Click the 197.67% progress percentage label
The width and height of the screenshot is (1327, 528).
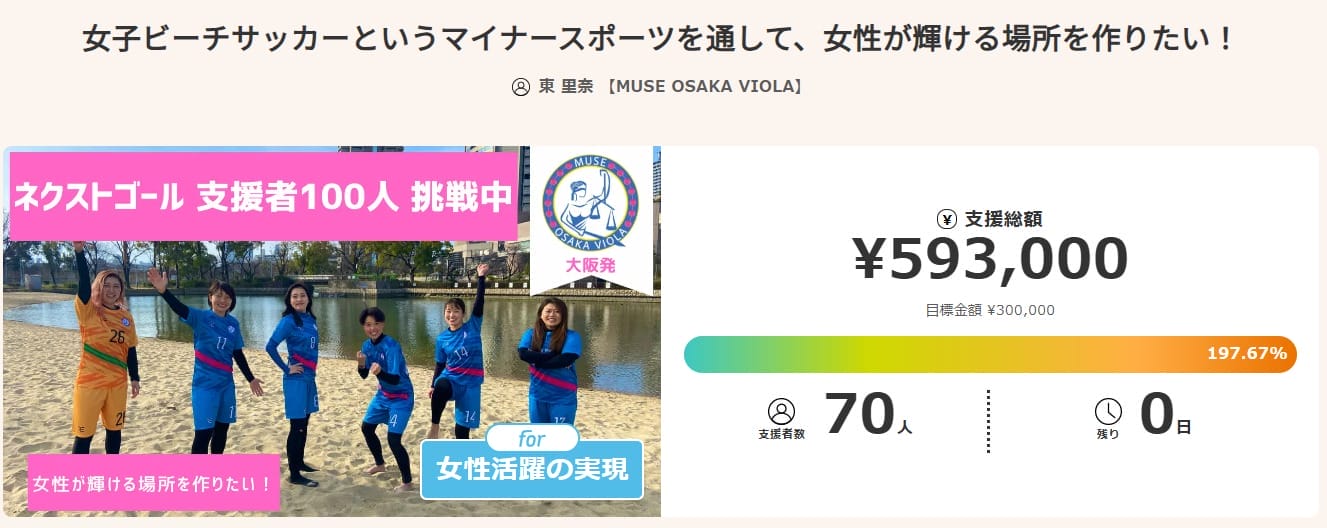pyautogui.click(x=1247, y=355)
